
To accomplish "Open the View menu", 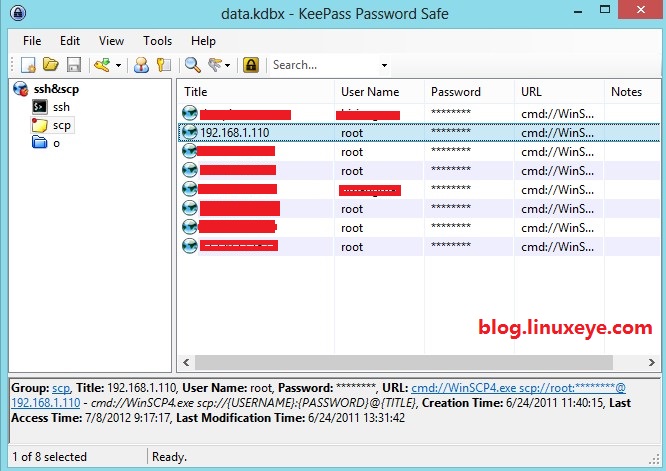I will [111, 41].
